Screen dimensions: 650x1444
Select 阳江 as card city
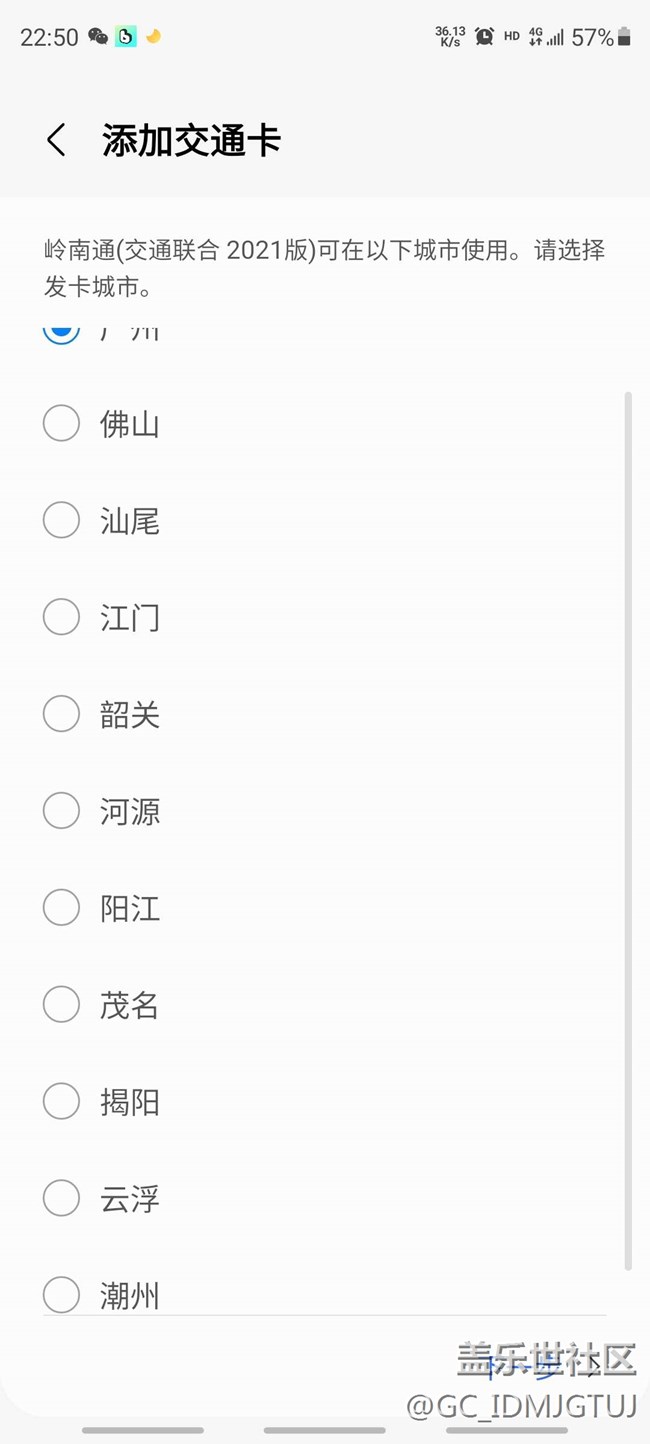(x=61, y=908)
